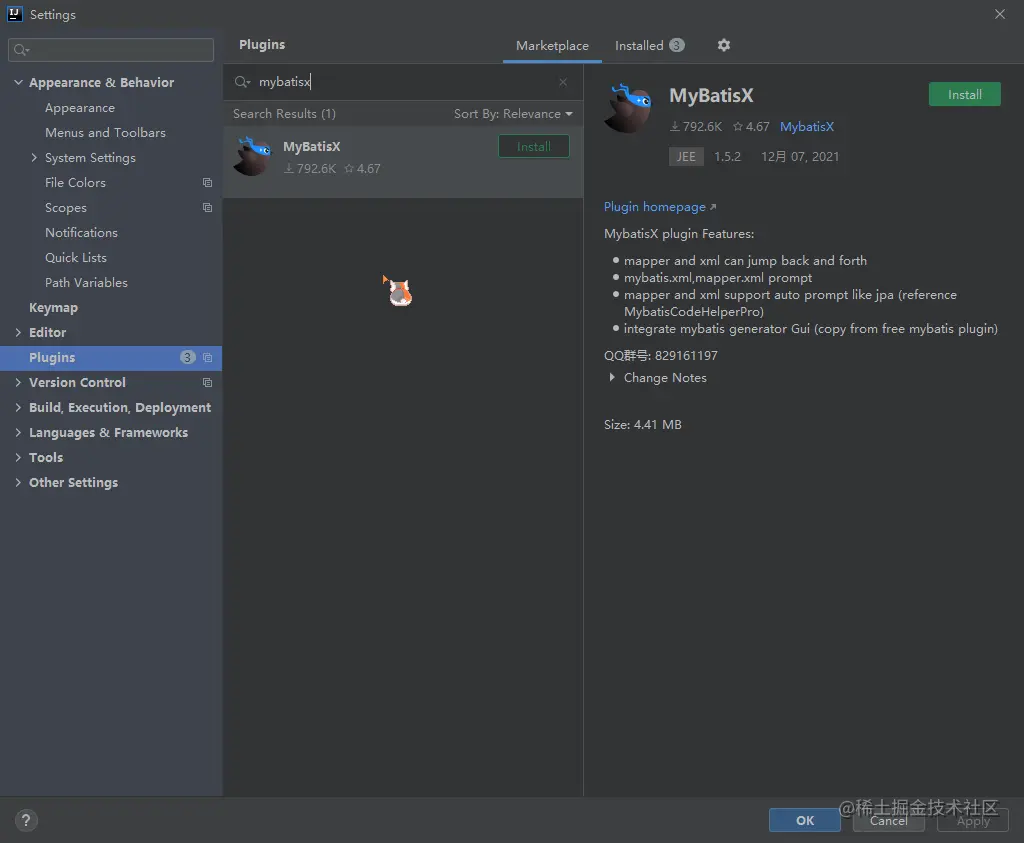Switch to the Installed tab
Screen dimensions: 1024x843
click(x=649, y=46)
